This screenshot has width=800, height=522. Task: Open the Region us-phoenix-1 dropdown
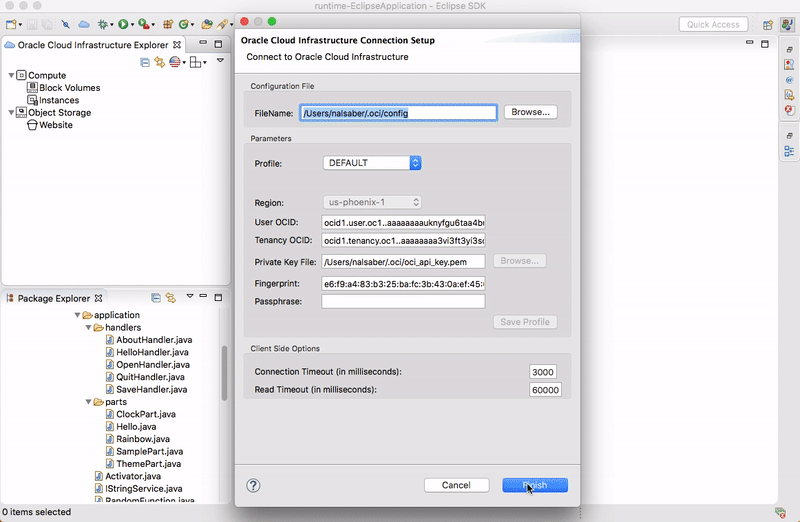point(372,202)
